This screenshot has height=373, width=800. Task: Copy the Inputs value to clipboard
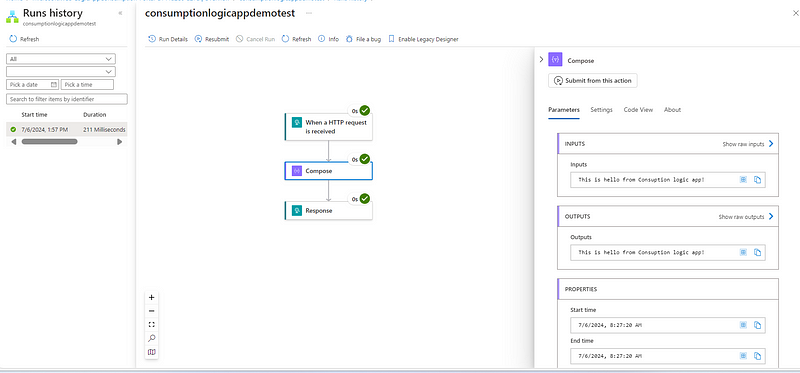click(x=758, y=180)
